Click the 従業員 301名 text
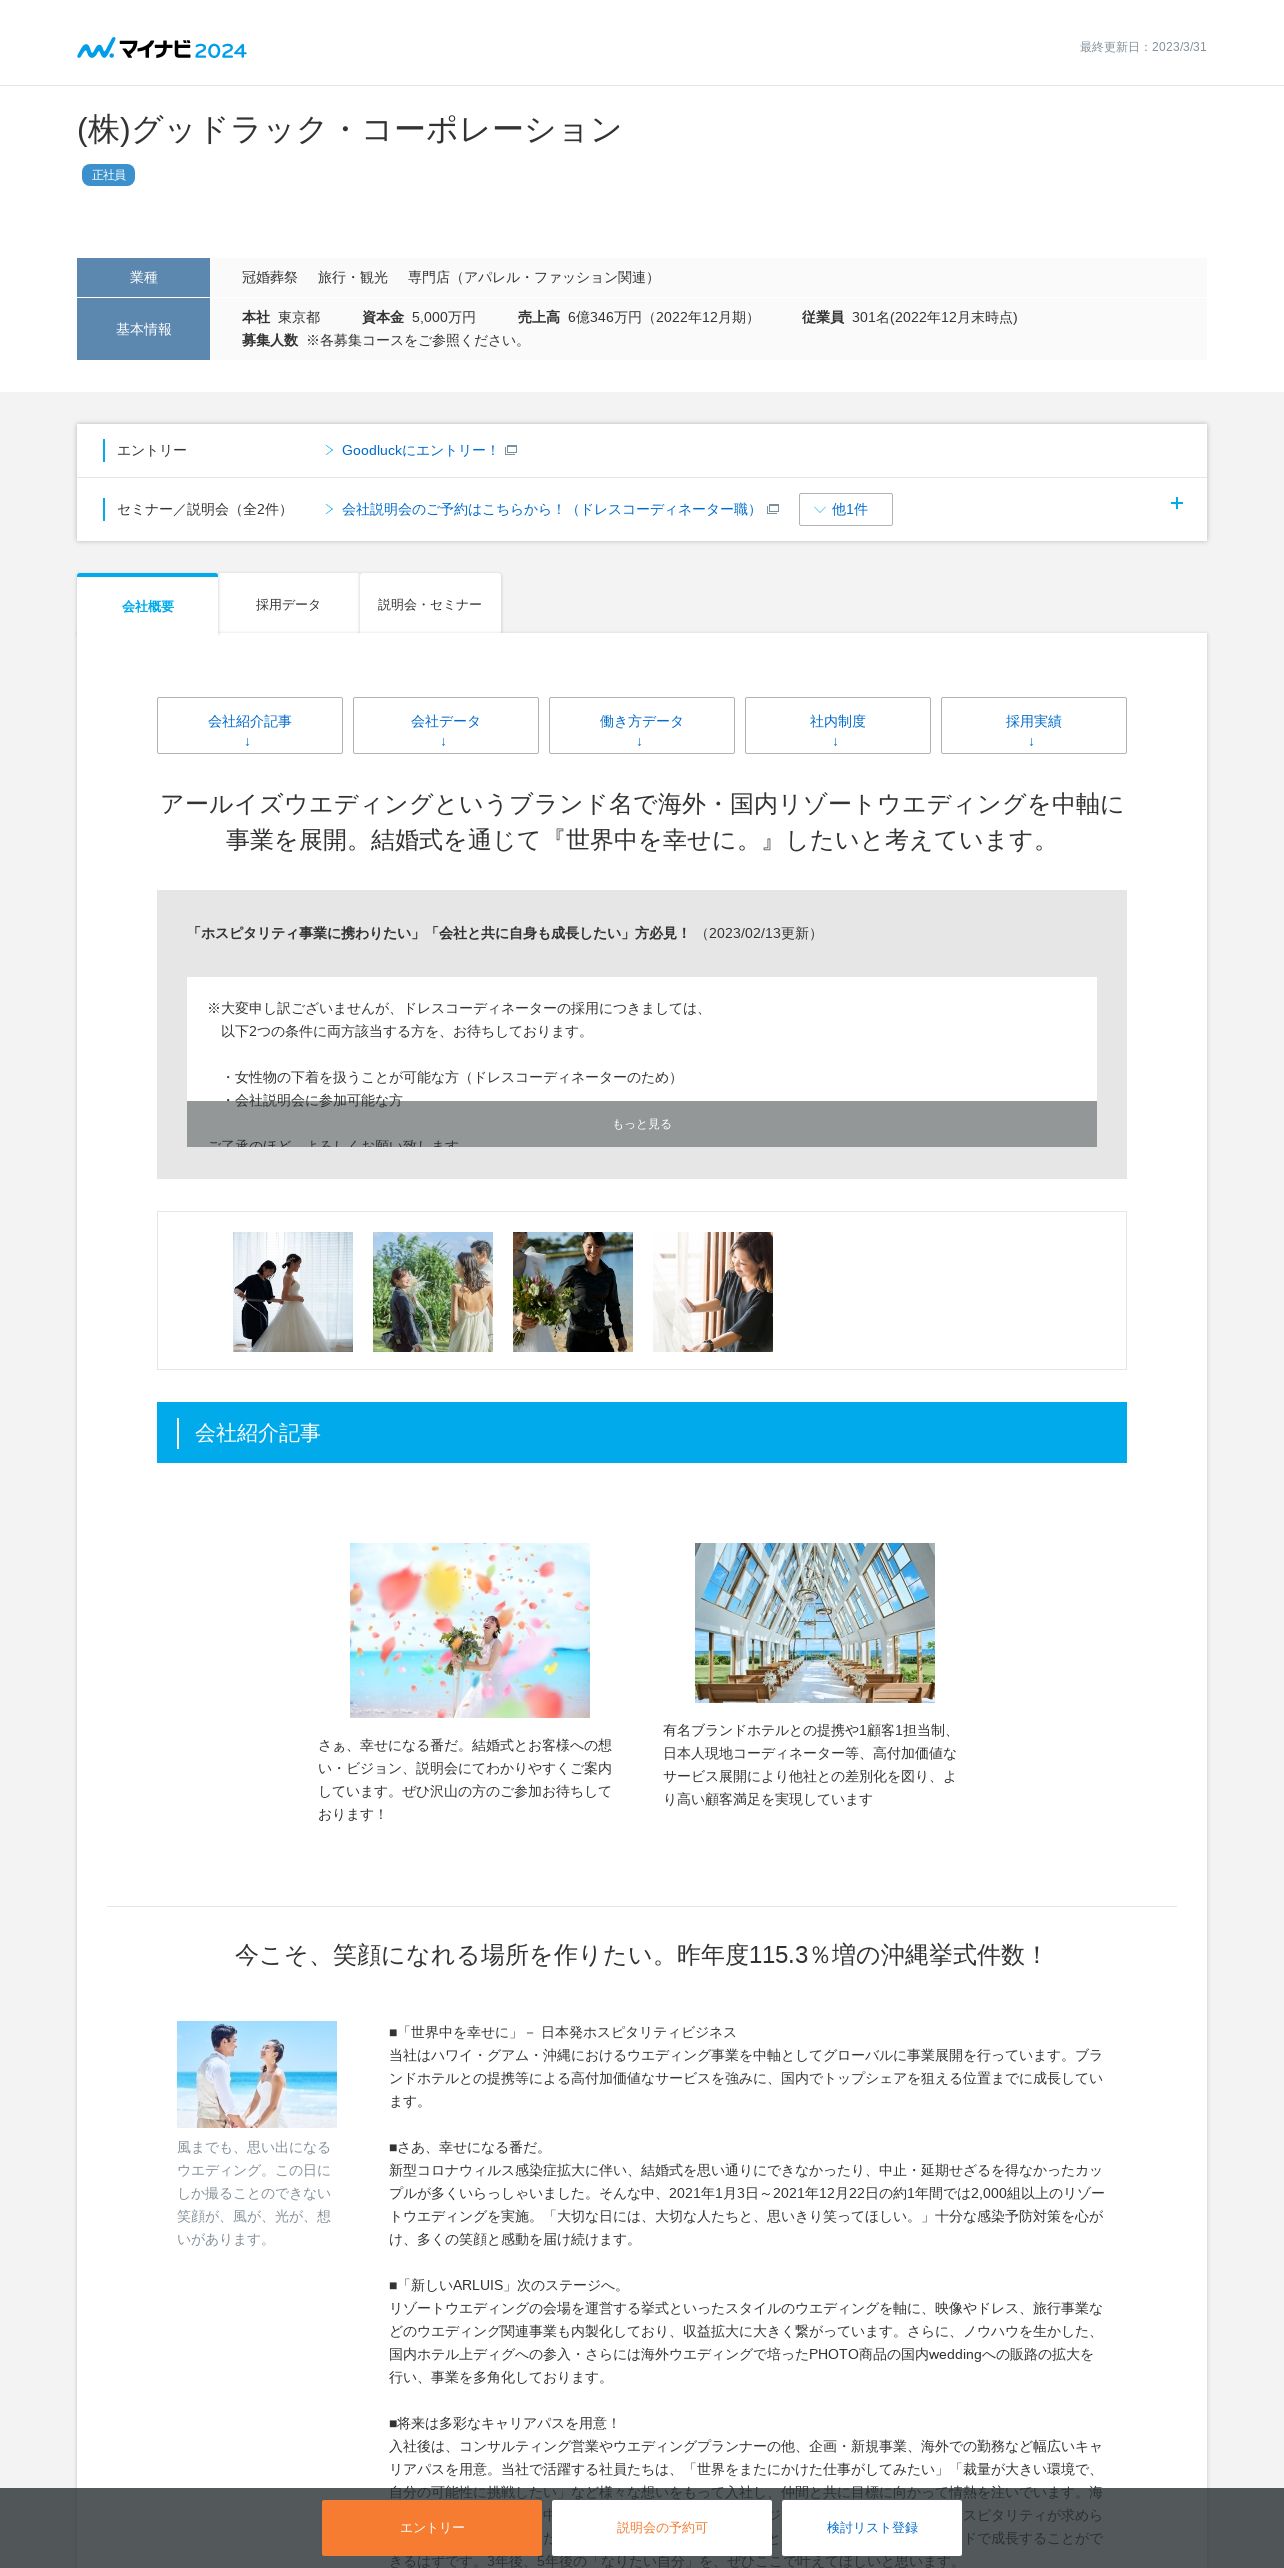The height and width of the screenshot is (2568, 1284). (x=909, y=317)
